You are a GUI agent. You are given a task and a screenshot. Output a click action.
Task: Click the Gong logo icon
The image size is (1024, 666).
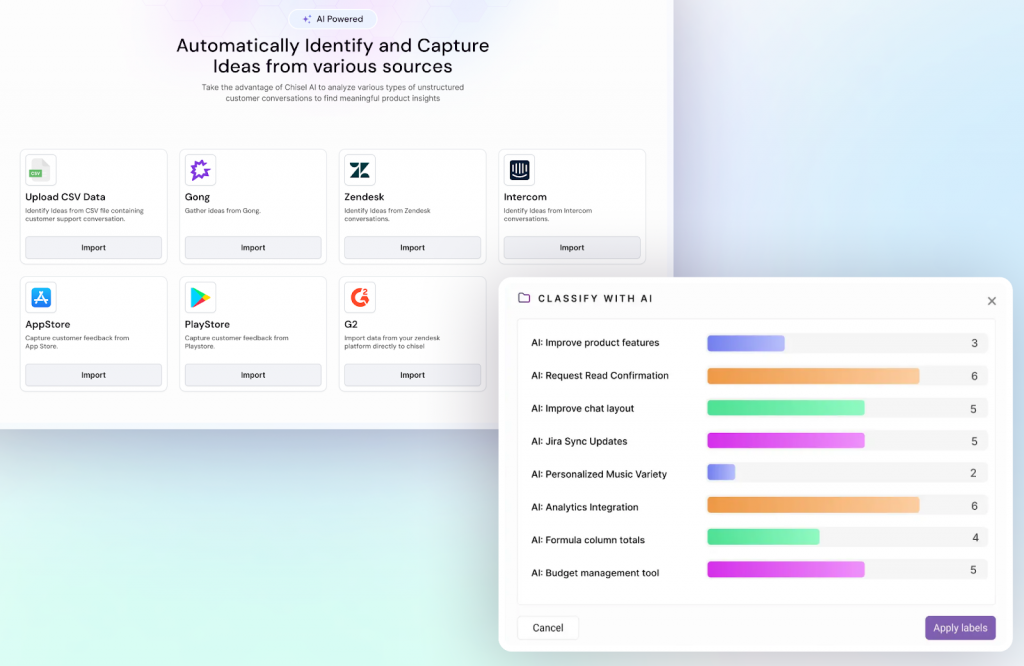200,170
